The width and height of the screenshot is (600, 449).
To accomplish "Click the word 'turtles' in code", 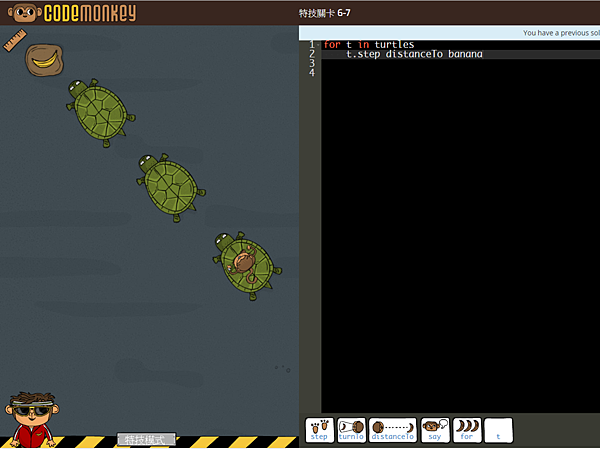I will [x=394, y=44].
